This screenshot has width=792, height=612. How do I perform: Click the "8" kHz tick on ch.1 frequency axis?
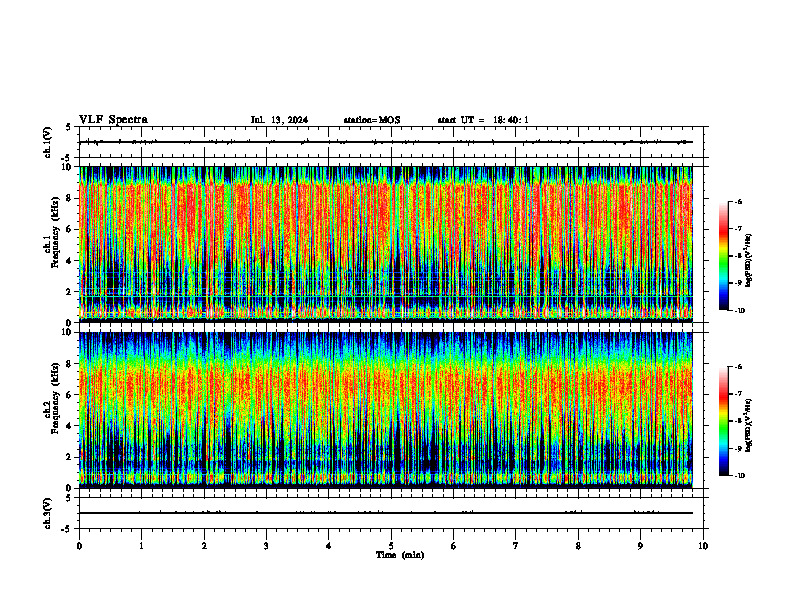click(x=70, y=198)
